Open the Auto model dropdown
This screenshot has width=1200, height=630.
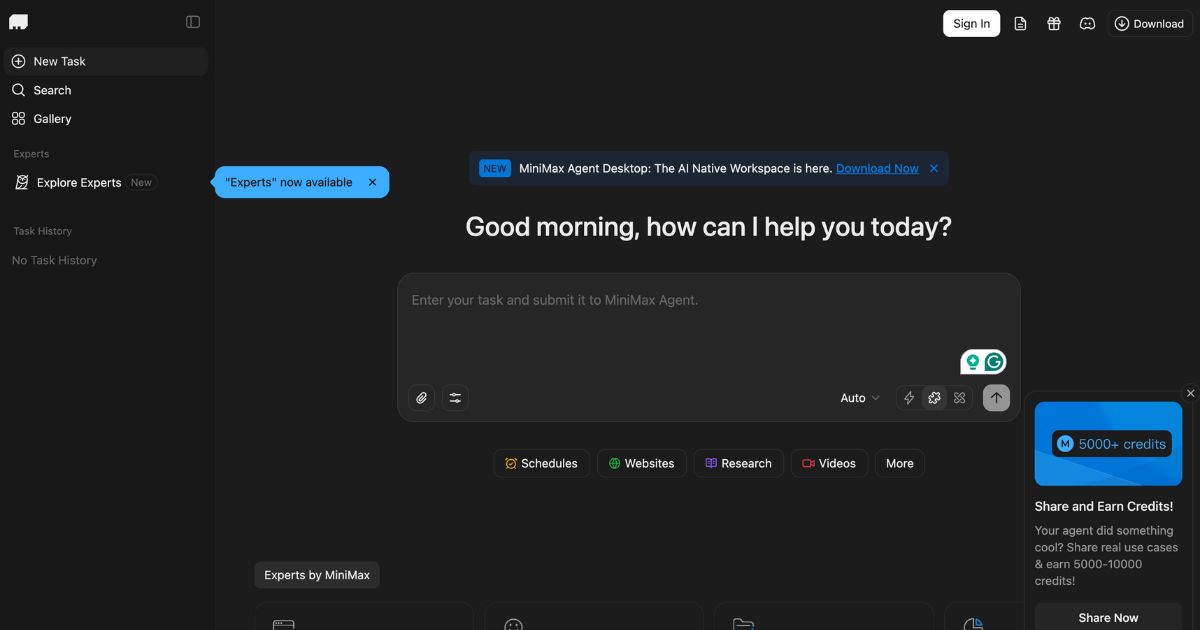pyautogui.click(x=859, y=398)
